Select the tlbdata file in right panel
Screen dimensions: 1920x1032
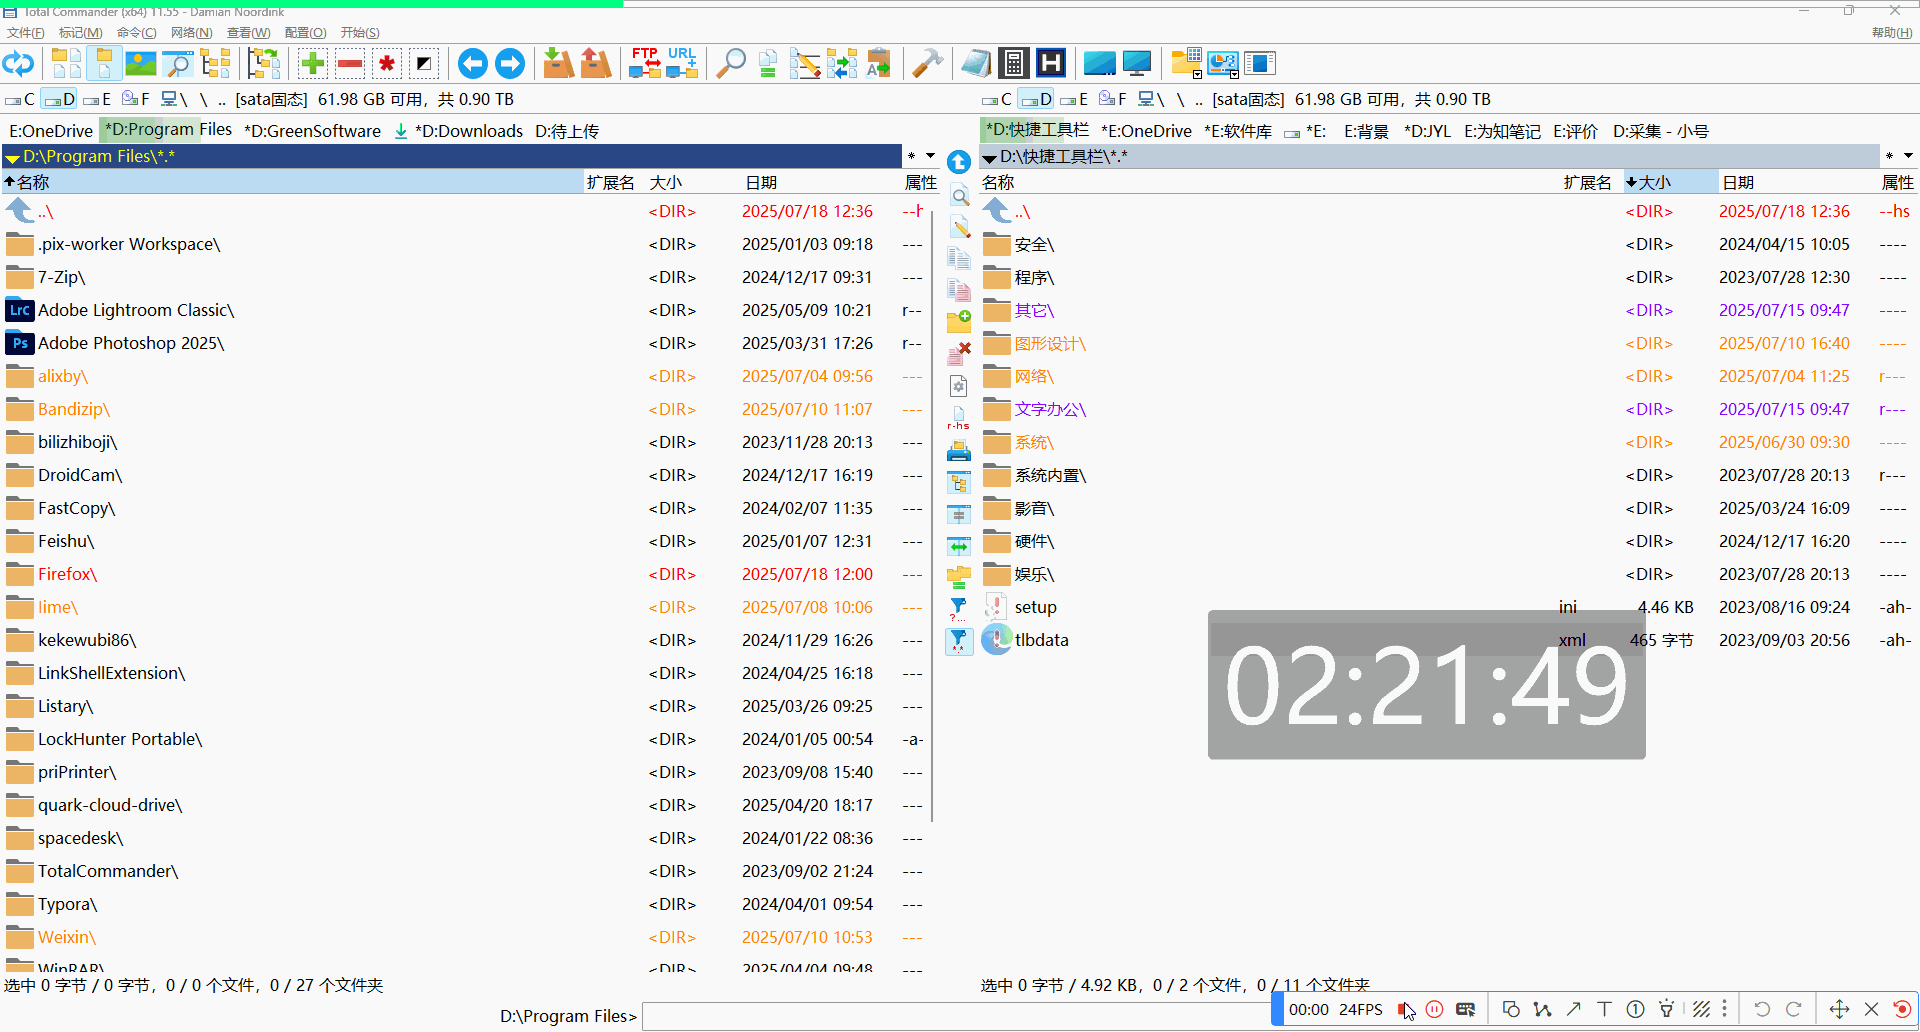1448,640
